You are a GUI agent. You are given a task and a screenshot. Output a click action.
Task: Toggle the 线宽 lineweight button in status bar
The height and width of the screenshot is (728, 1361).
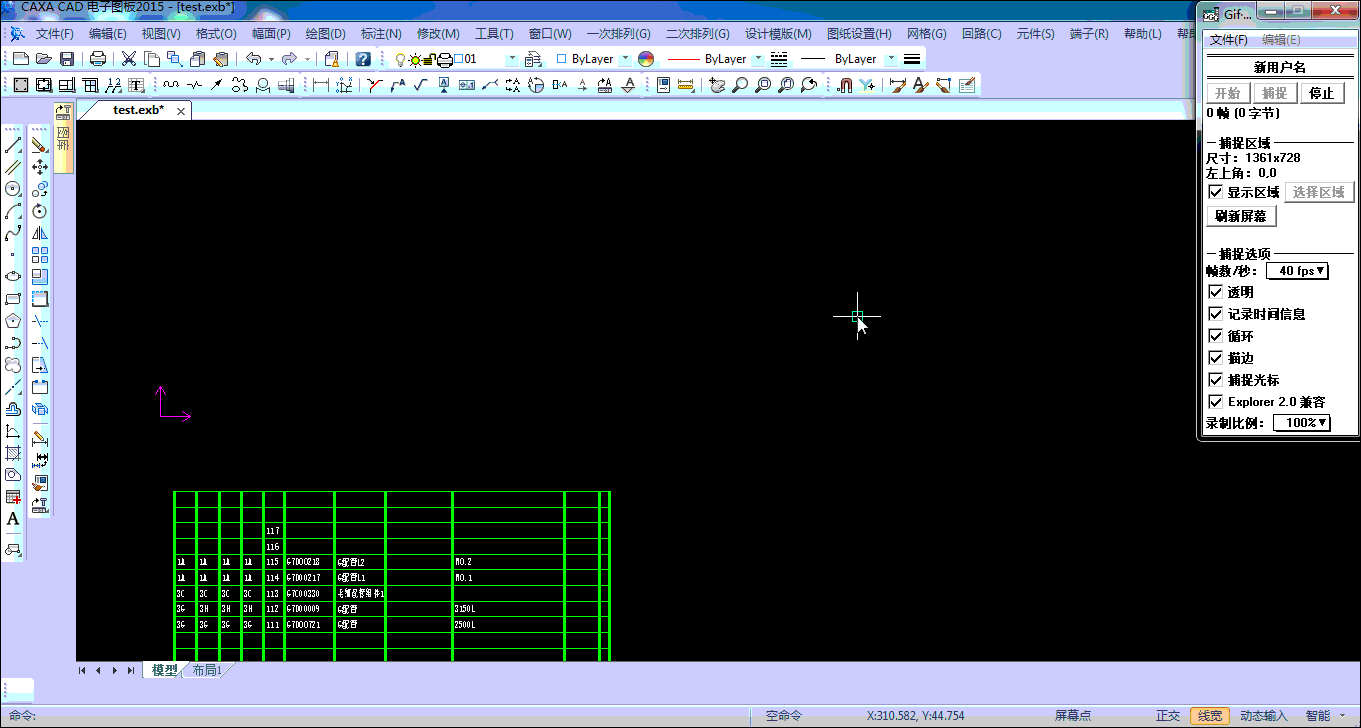pos(1209,716)
